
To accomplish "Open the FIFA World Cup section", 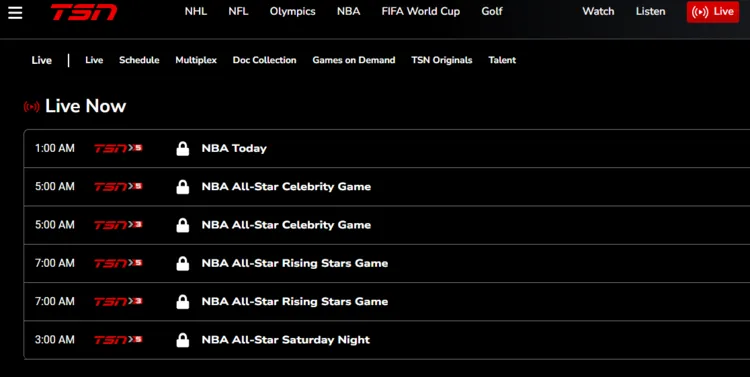I will point(421,11).
